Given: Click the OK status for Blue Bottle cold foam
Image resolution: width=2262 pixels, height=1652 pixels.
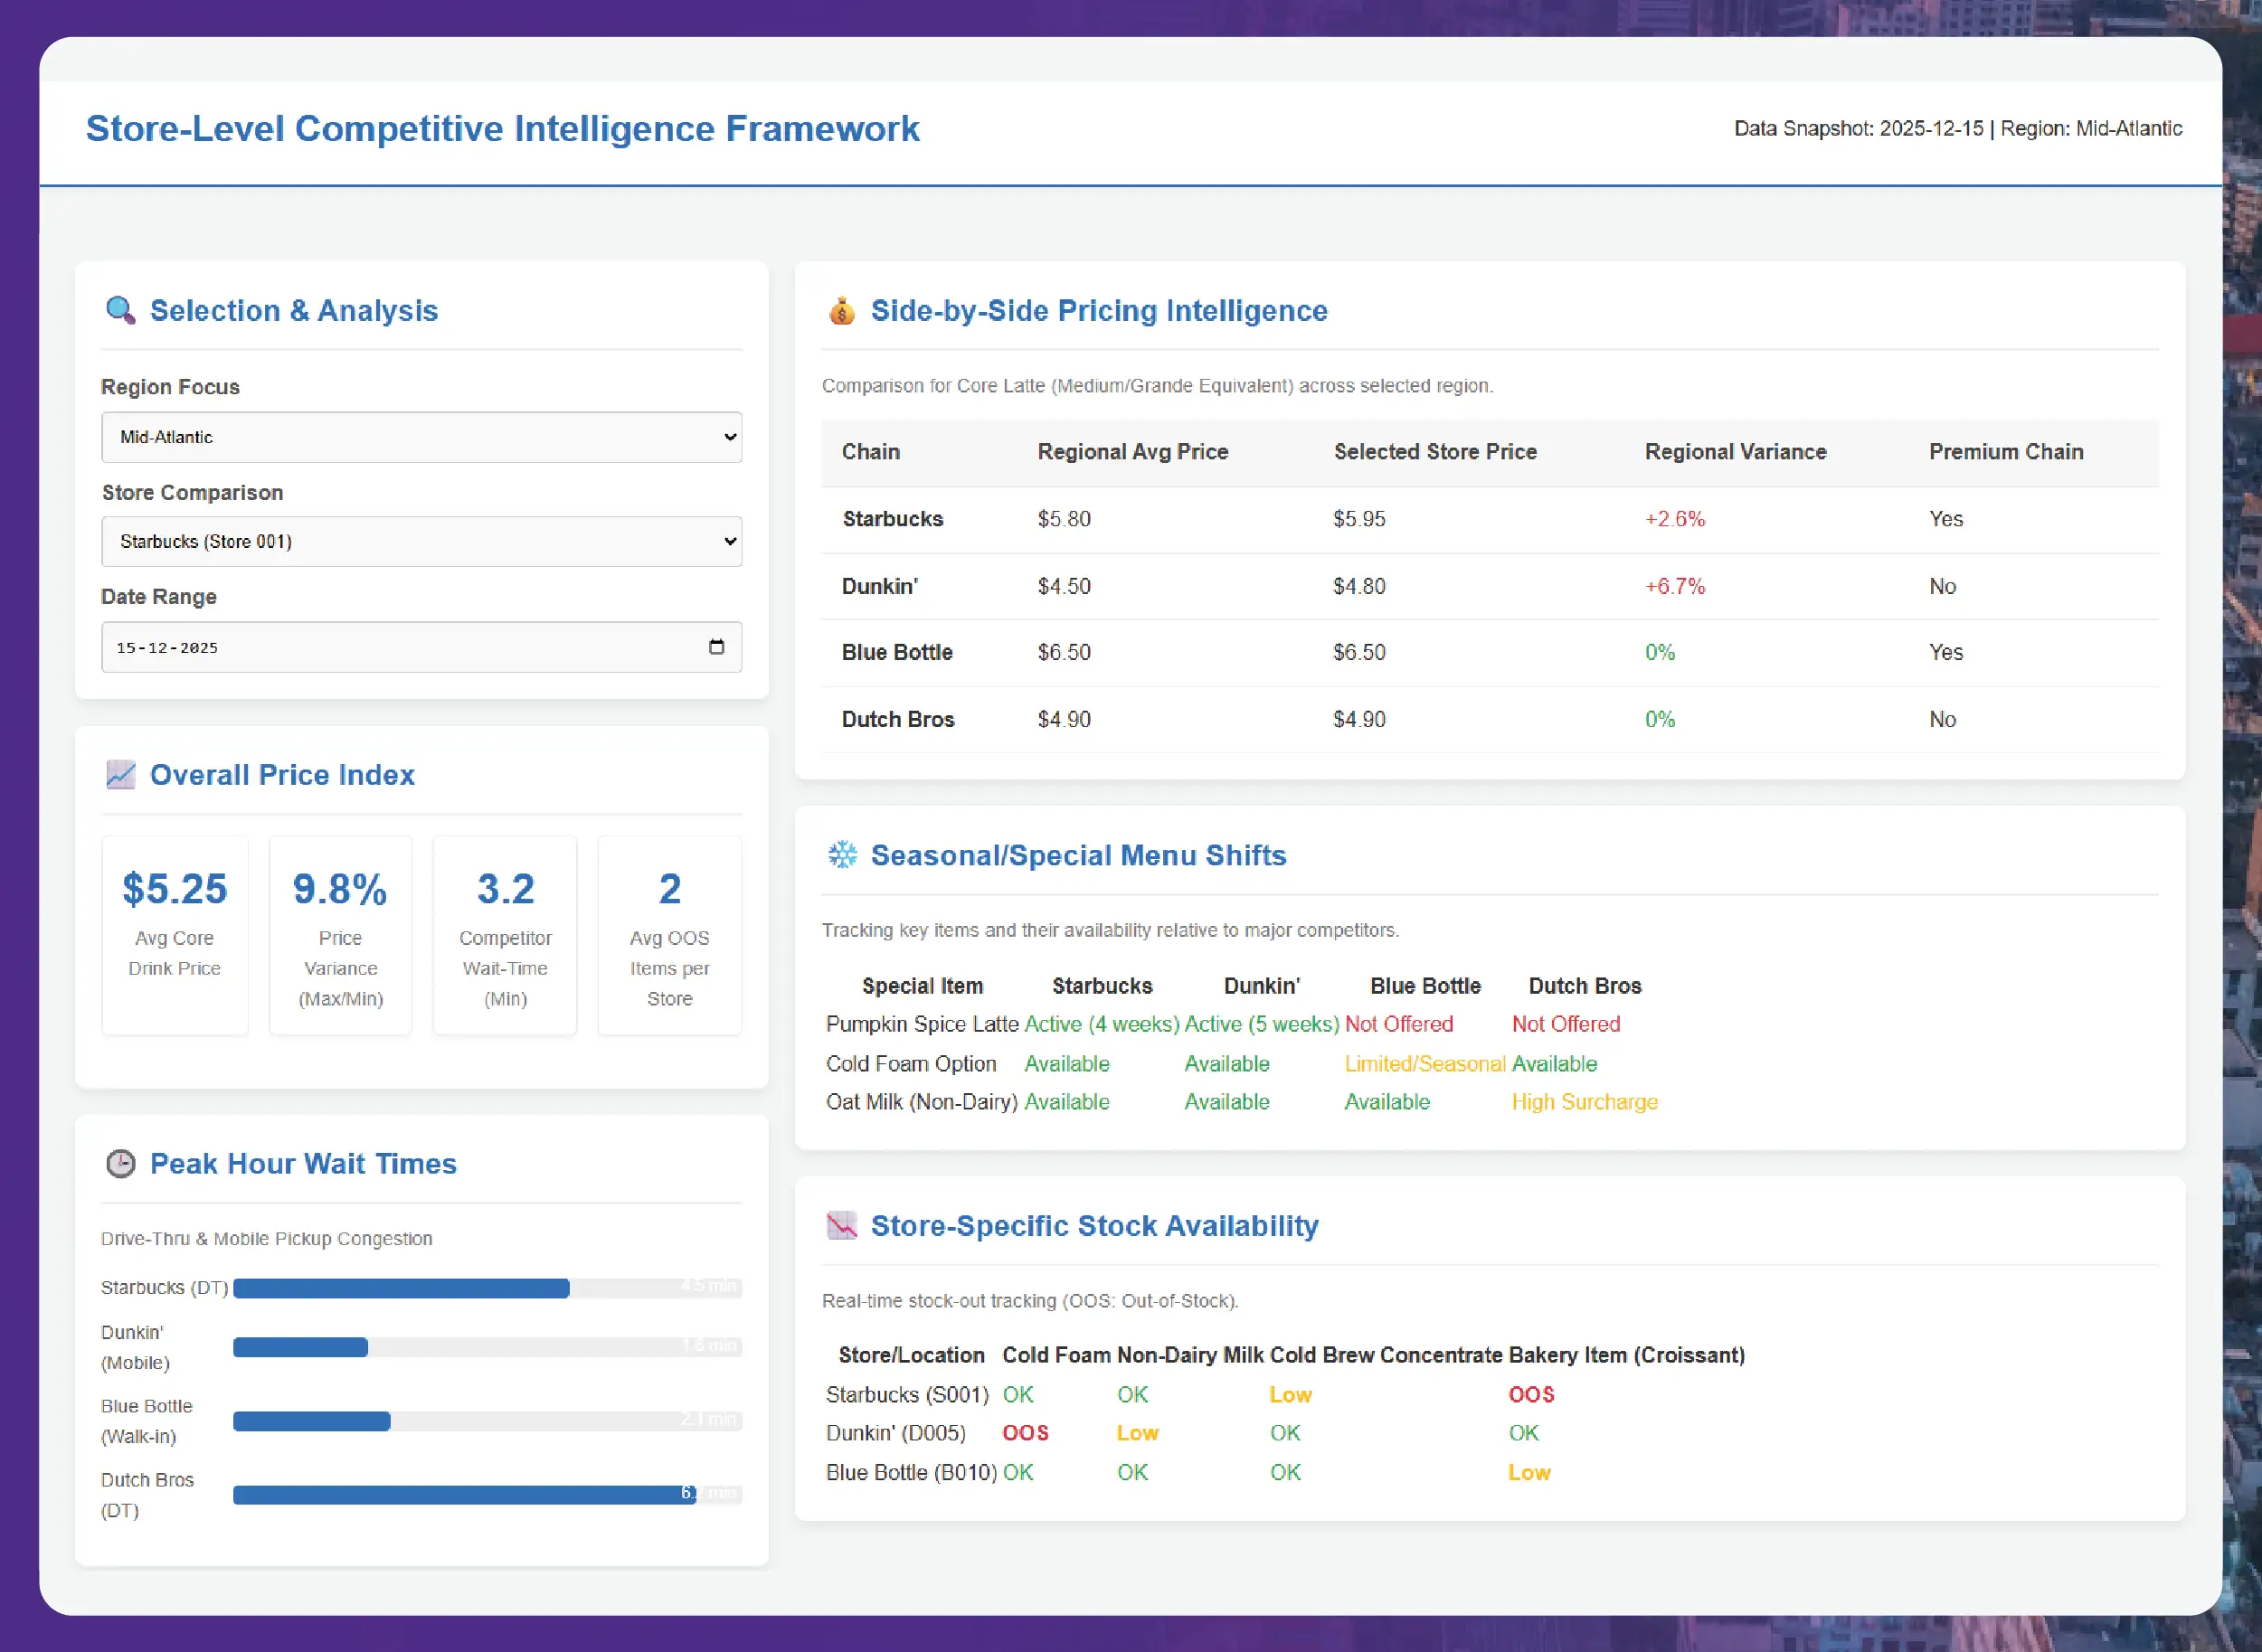Looking at the screenshot, I should [1019, 1471].
